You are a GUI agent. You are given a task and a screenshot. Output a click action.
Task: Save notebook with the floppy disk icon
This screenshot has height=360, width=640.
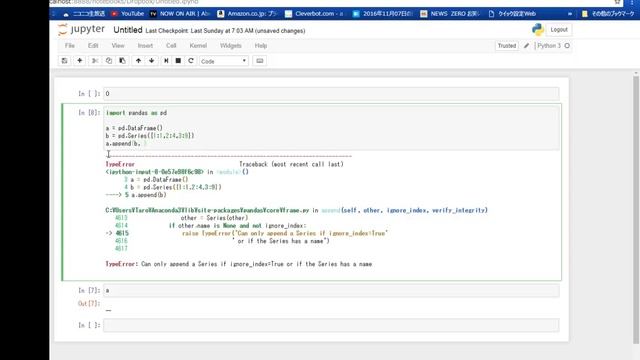tap(64, 61)
